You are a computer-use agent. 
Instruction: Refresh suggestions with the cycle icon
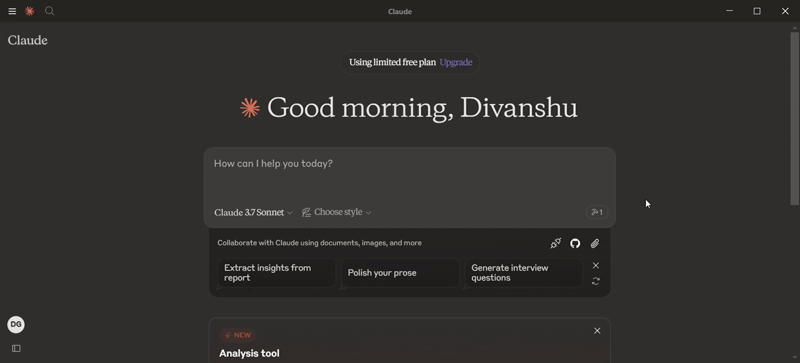[x=595, y=281]
